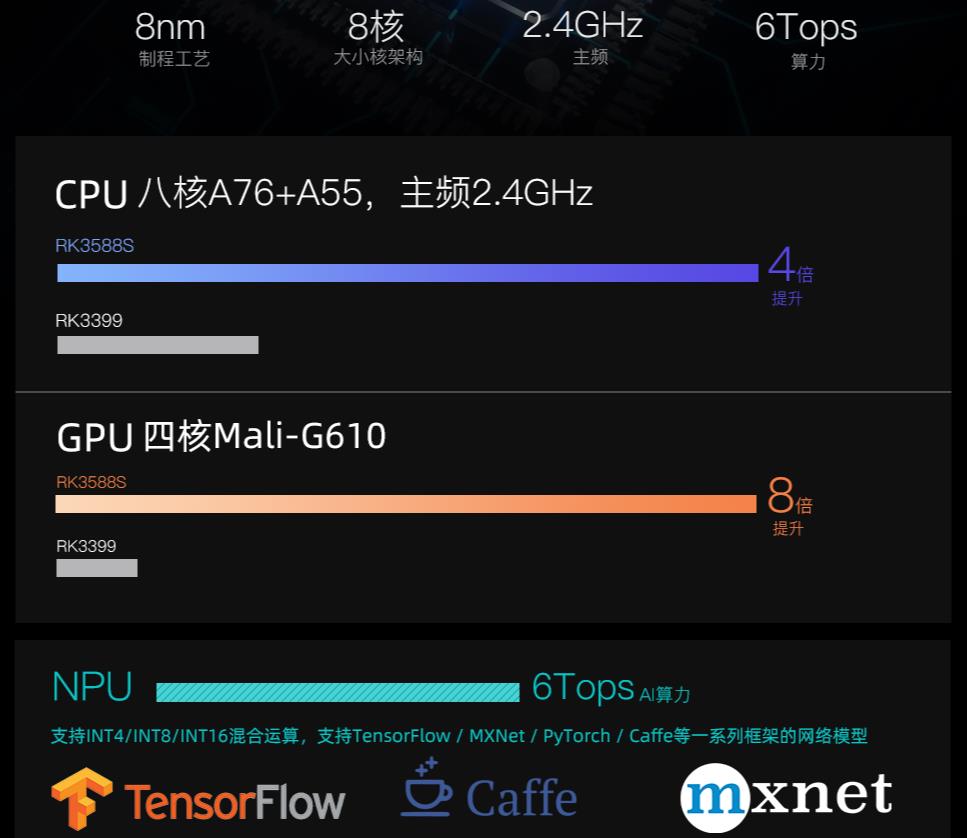Click the gray RK3399 CPU bar
967x838 pixels.
[157, 345]
